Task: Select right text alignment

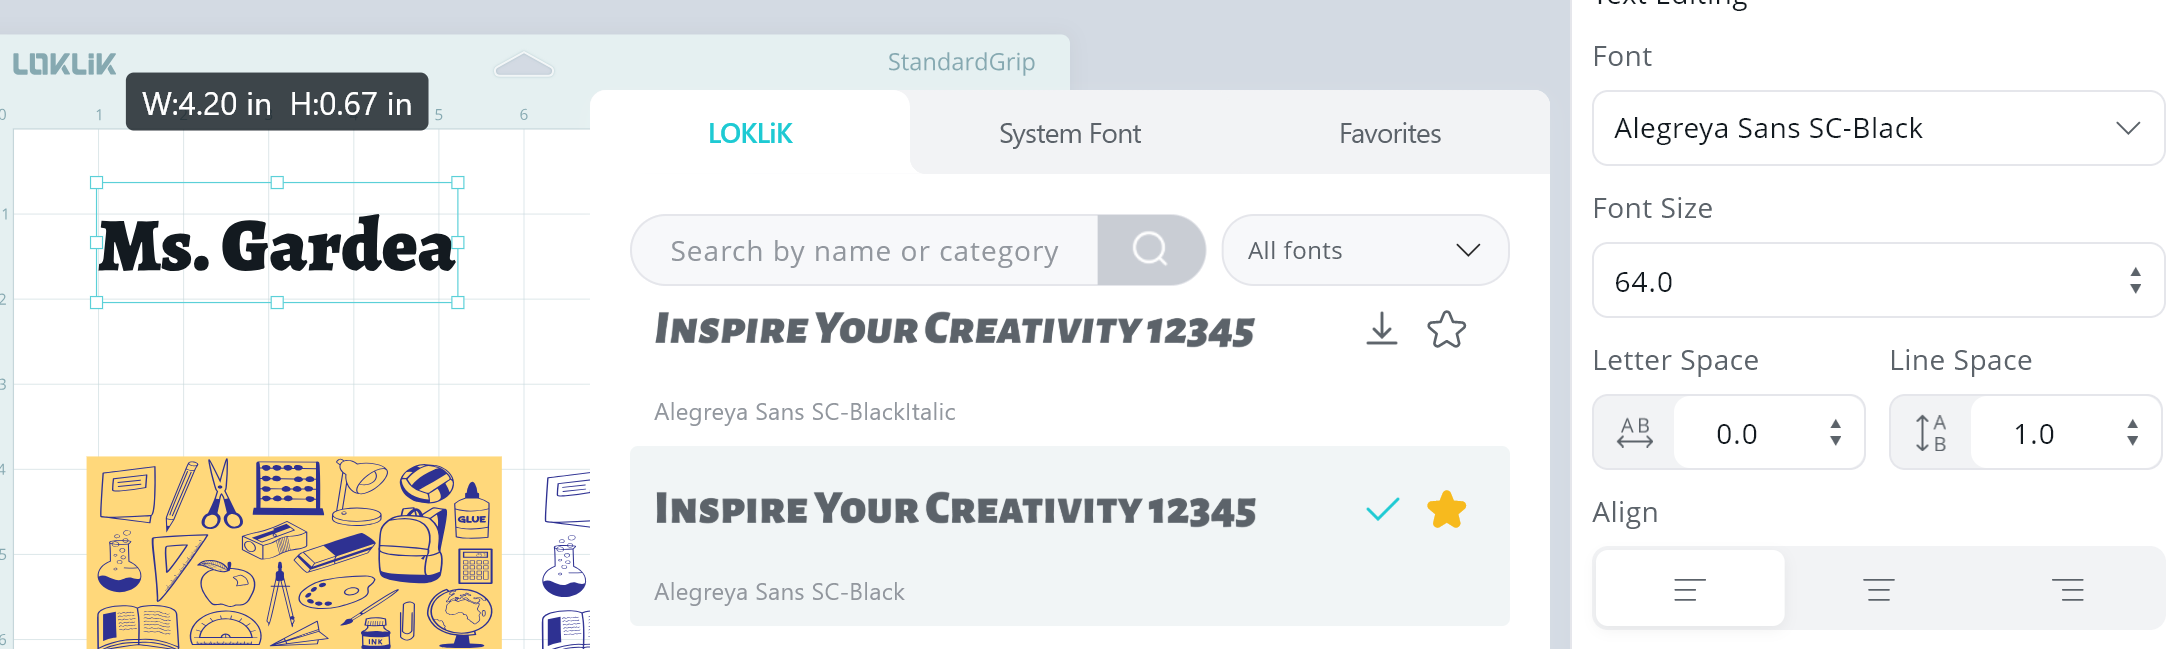Action: (2067, 589)
